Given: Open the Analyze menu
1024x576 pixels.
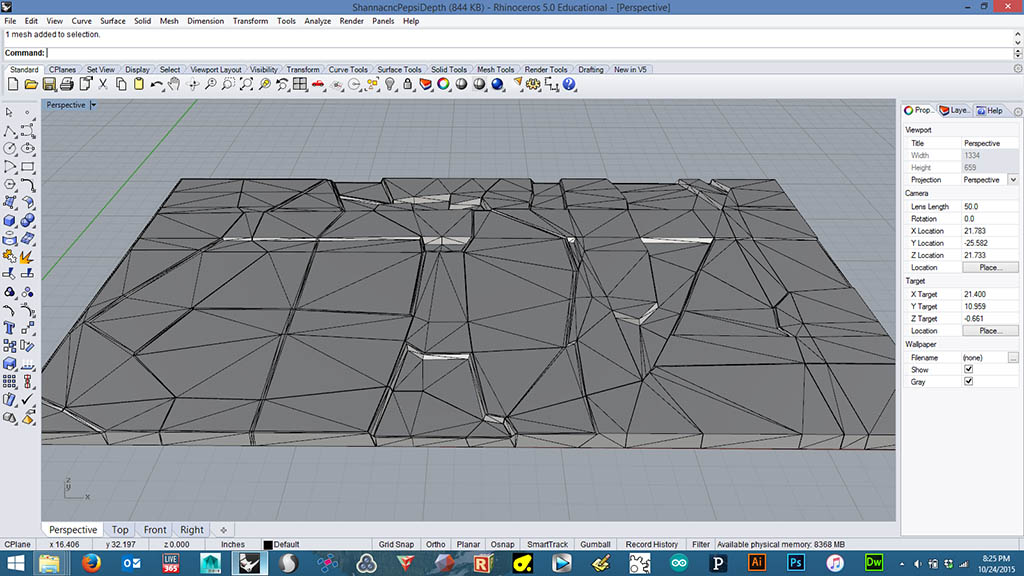Looking at the screenshot, I should tap(317, 21).
